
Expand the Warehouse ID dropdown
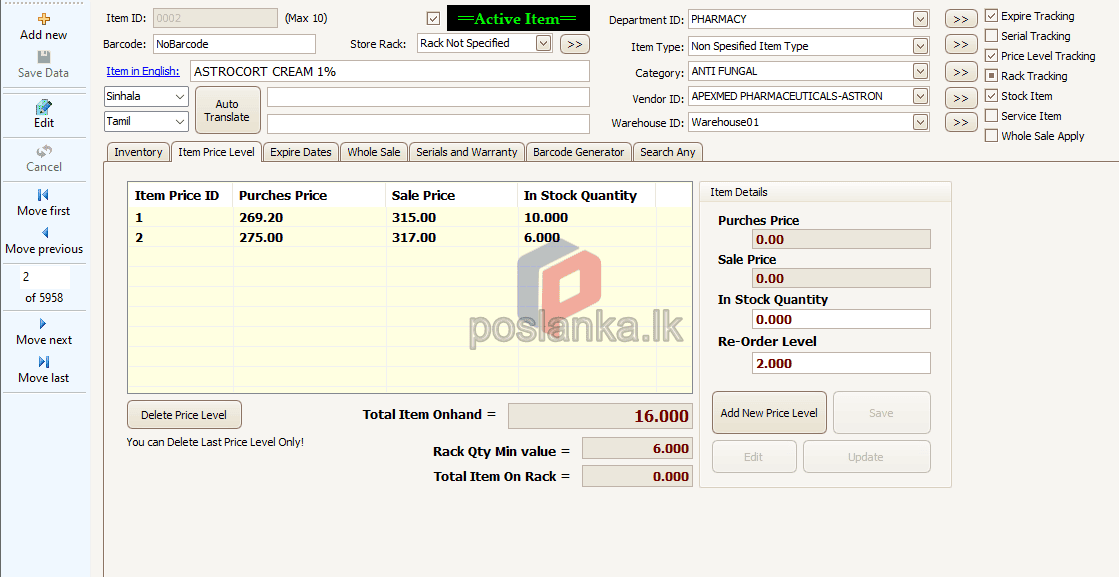[921, 122]
